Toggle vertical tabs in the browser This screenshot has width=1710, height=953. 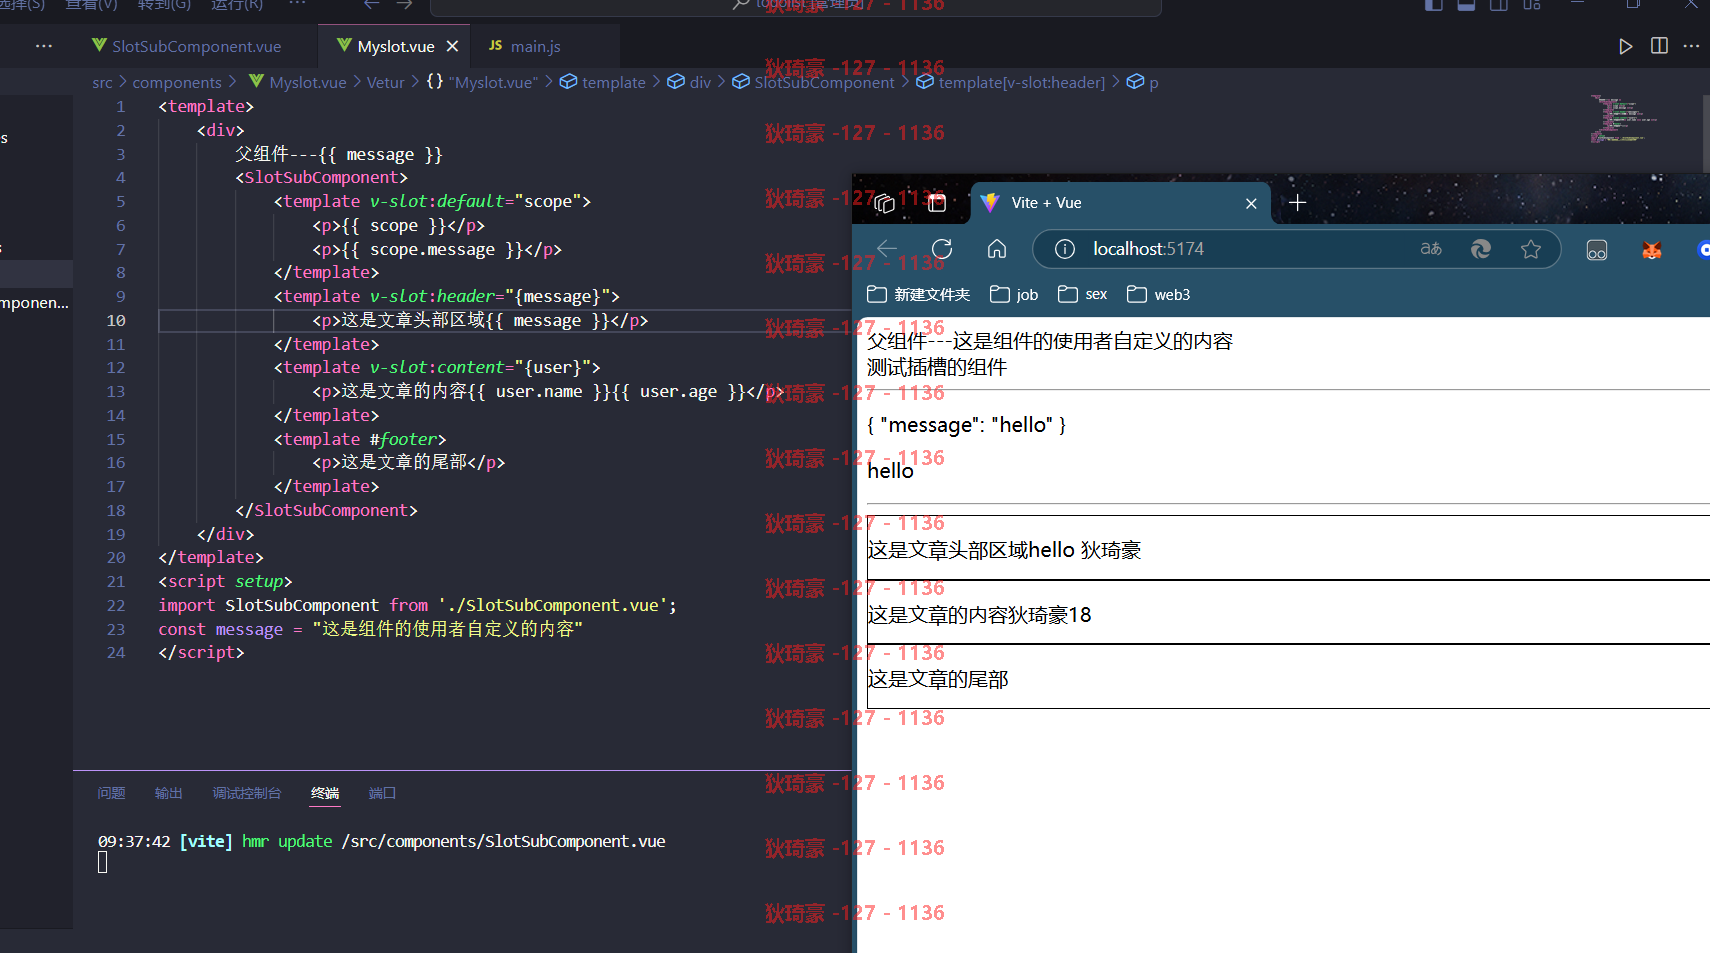point(937,203)
